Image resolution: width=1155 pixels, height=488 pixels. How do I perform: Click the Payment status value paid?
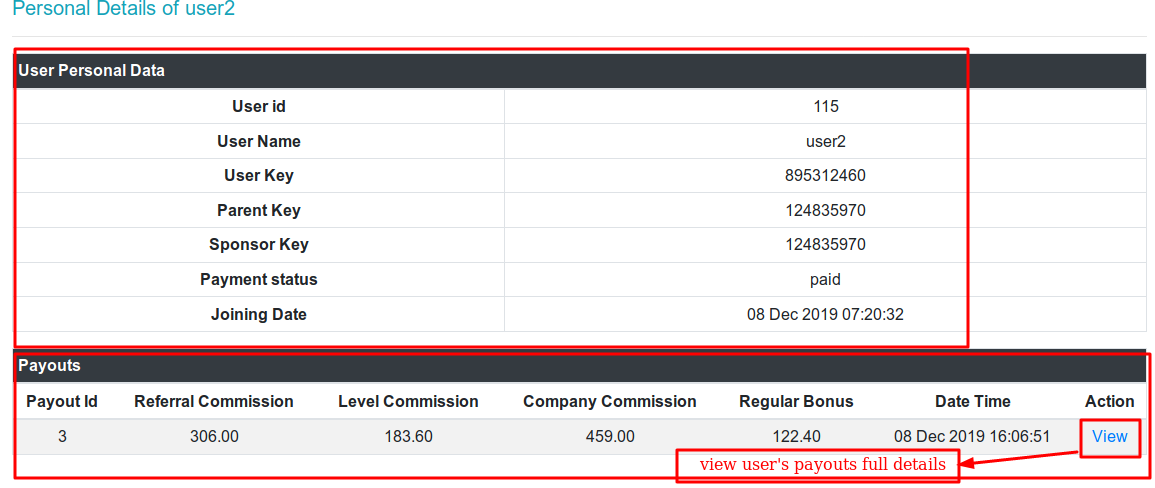coord(825,280)
